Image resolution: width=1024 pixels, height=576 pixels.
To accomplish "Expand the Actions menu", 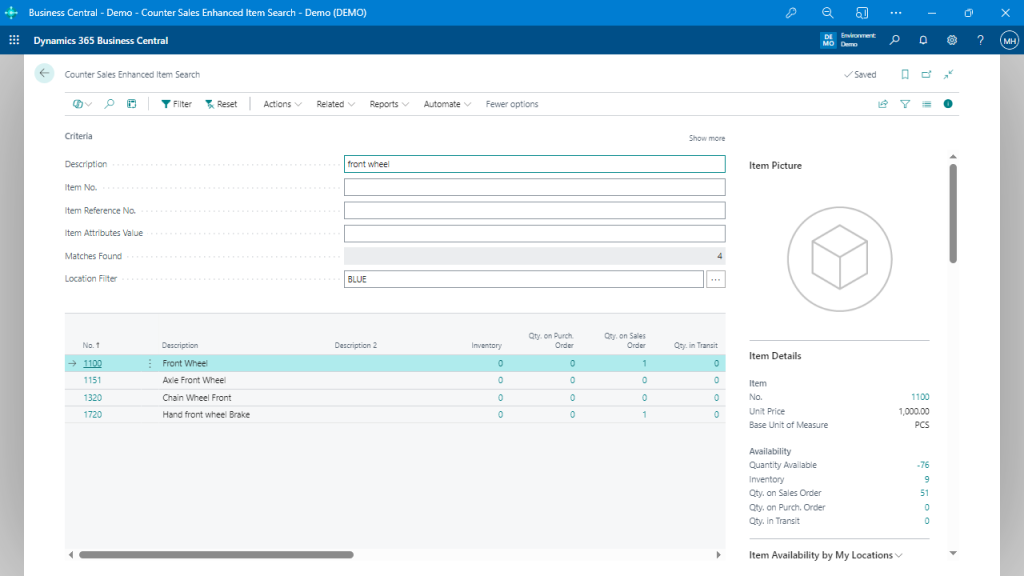I will pos(281,103).
